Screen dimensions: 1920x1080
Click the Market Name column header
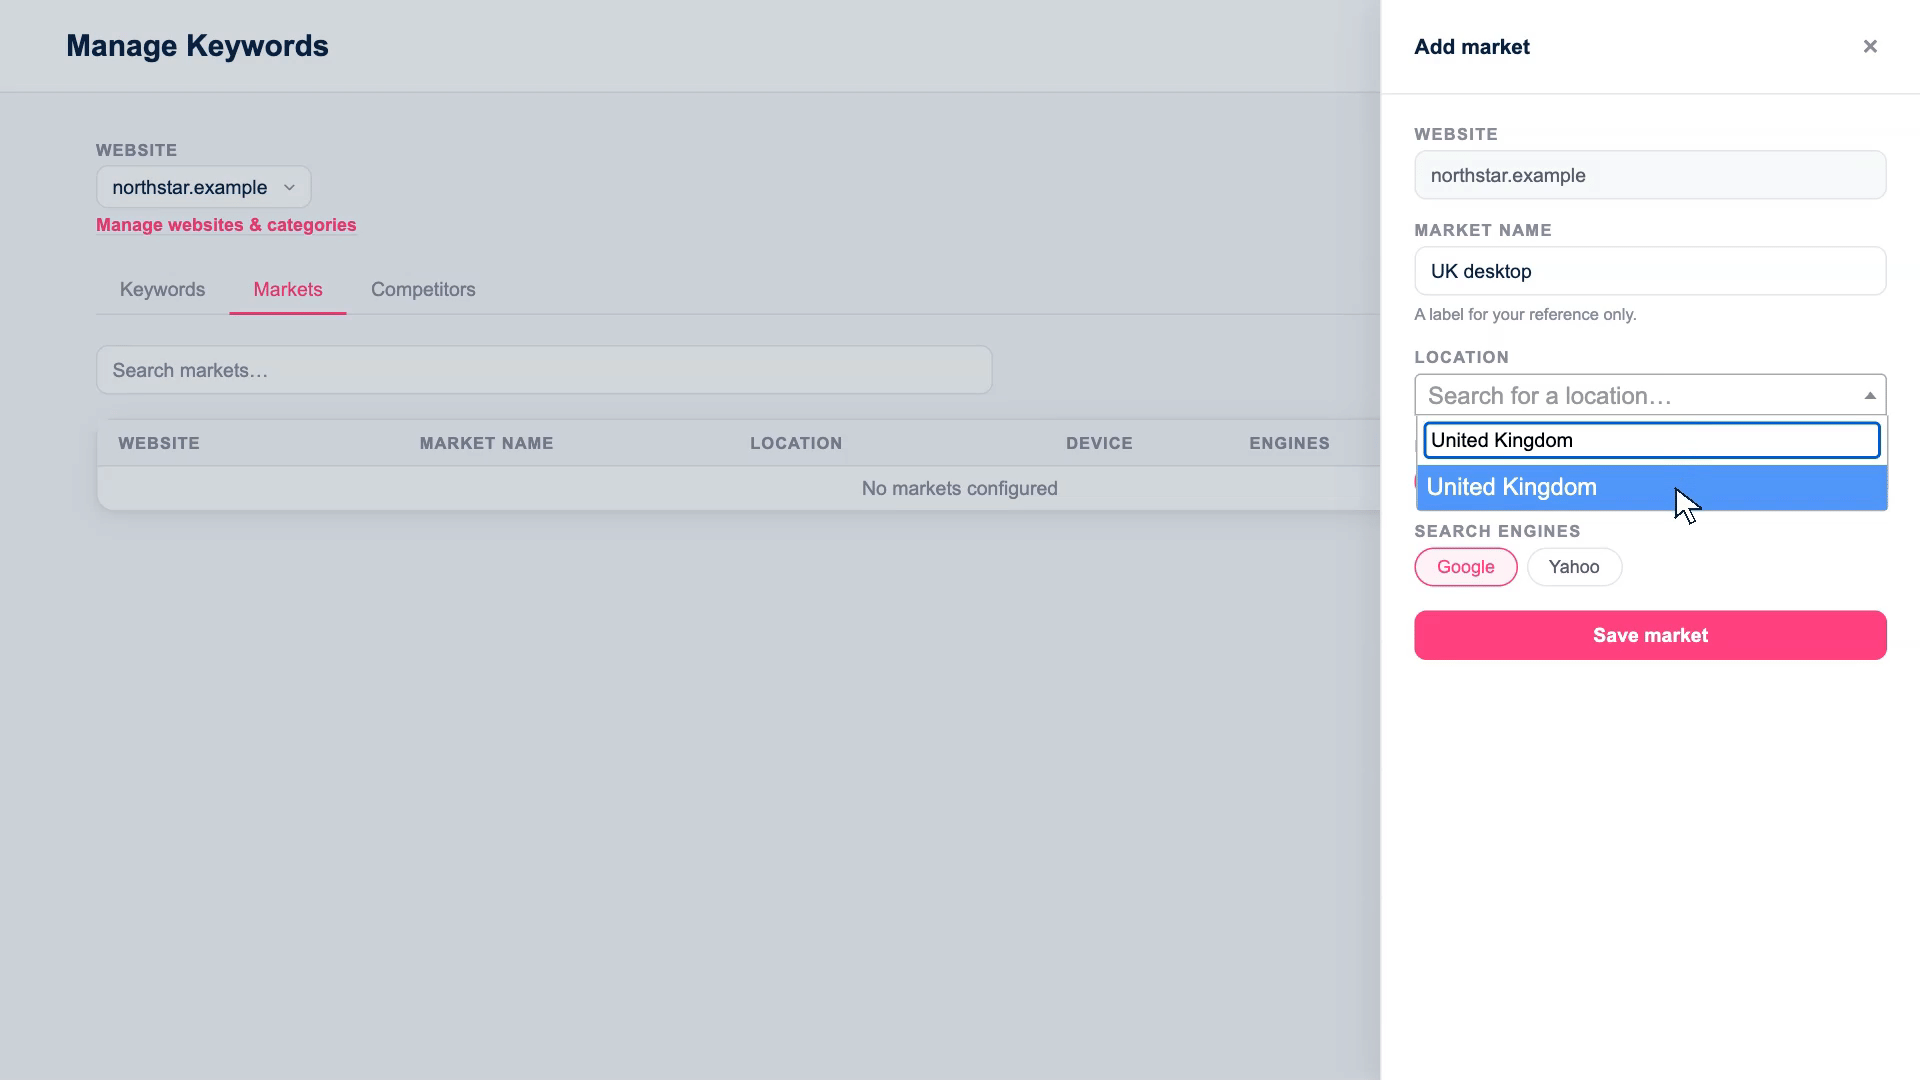click(486, 443)
